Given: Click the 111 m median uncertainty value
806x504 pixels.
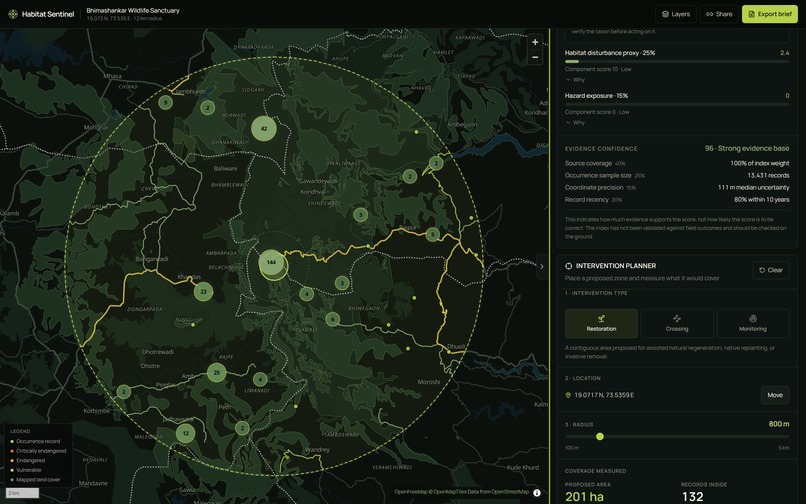Looking at the screenshot, I should [x=754, y=188].
